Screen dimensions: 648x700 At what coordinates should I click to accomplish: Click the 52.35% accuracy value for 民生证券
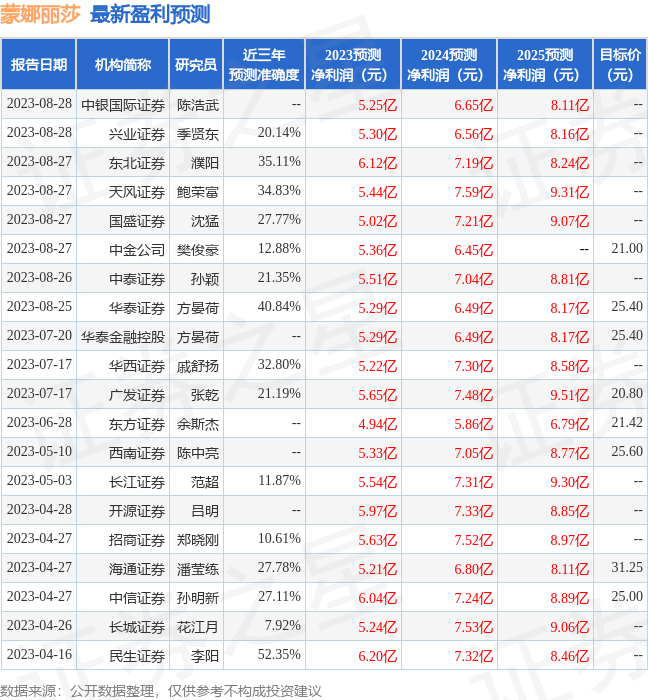tap(279, 655)
